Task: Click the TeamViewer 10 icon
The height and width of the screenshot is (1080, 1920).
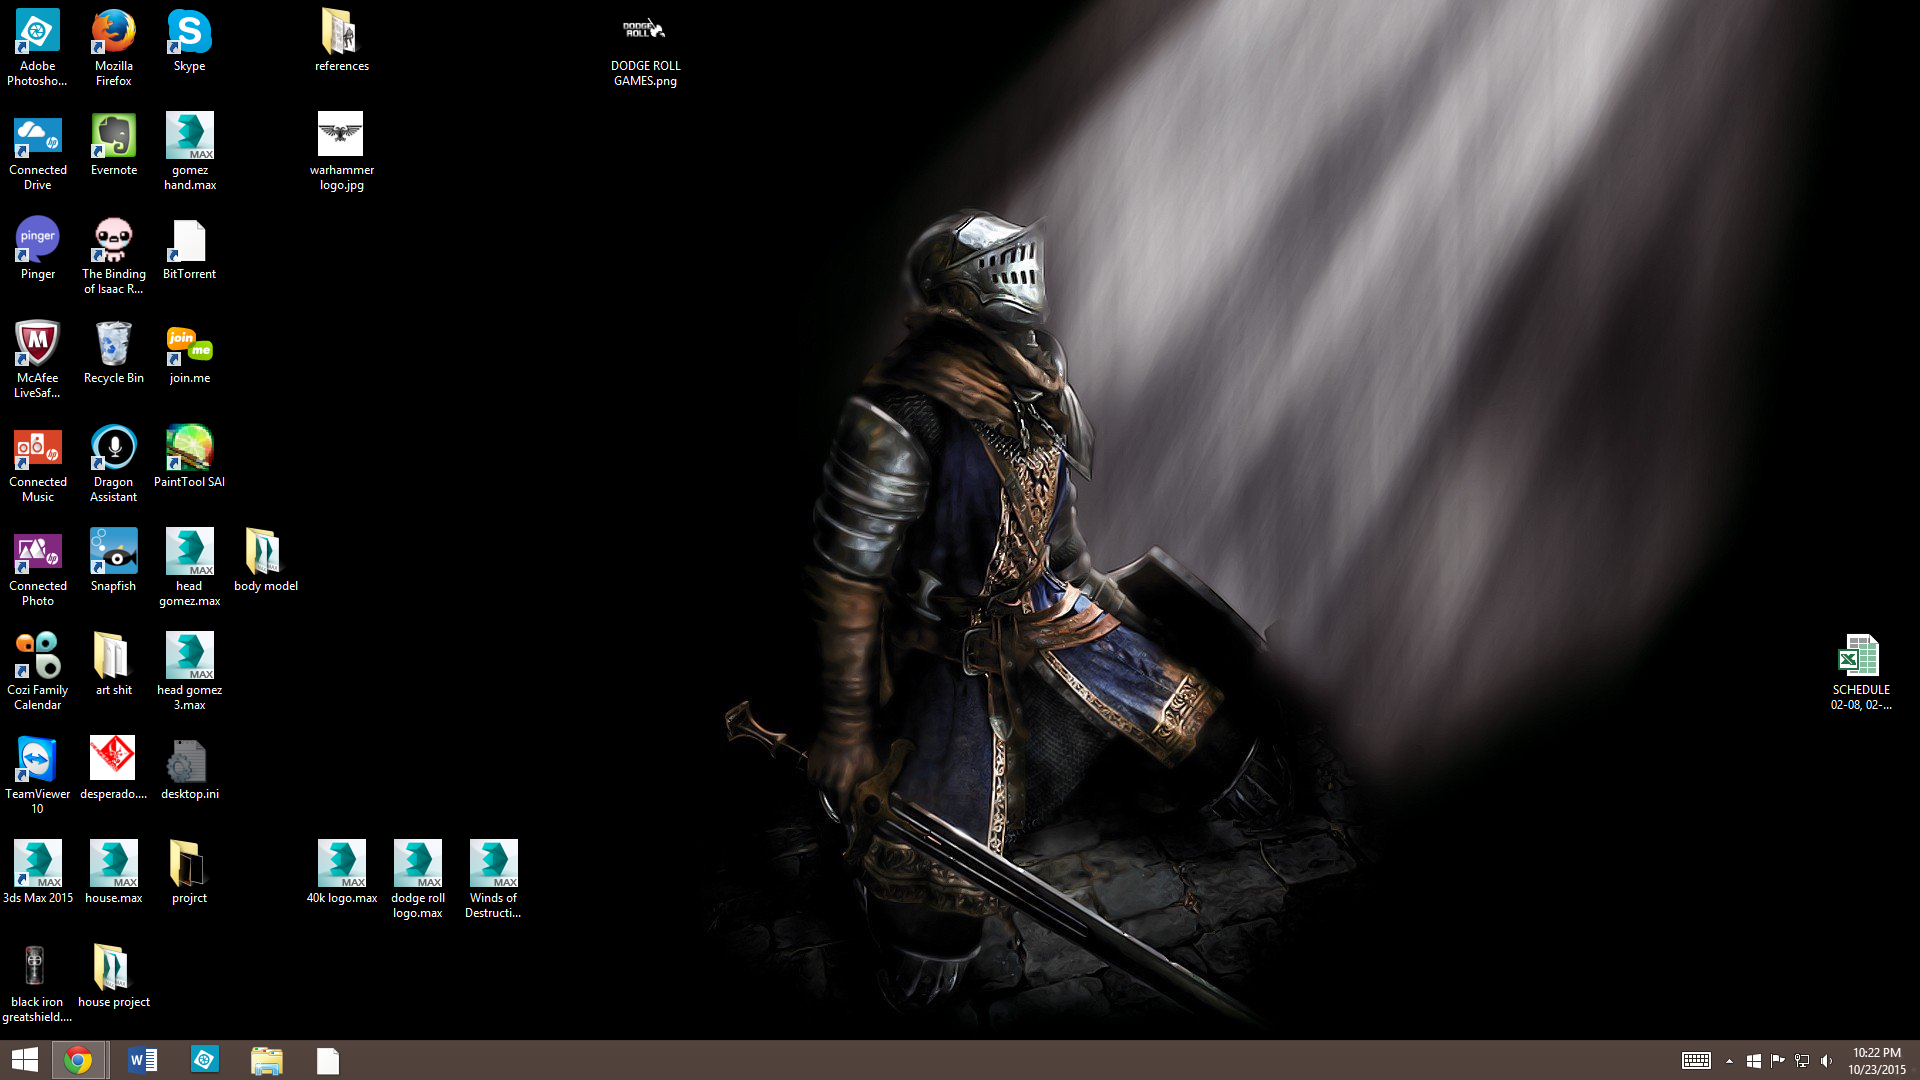Action: click(37, 761)
